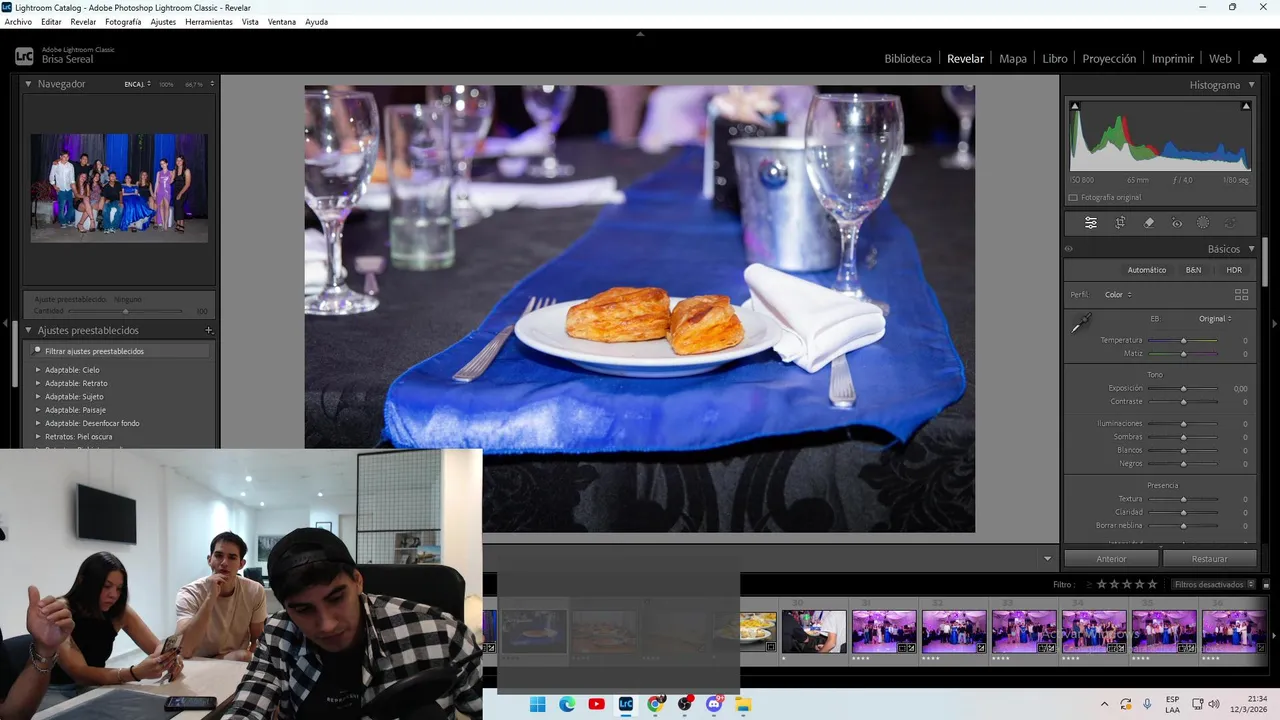Expand the Adaptable: Retrato preset group

38,383
